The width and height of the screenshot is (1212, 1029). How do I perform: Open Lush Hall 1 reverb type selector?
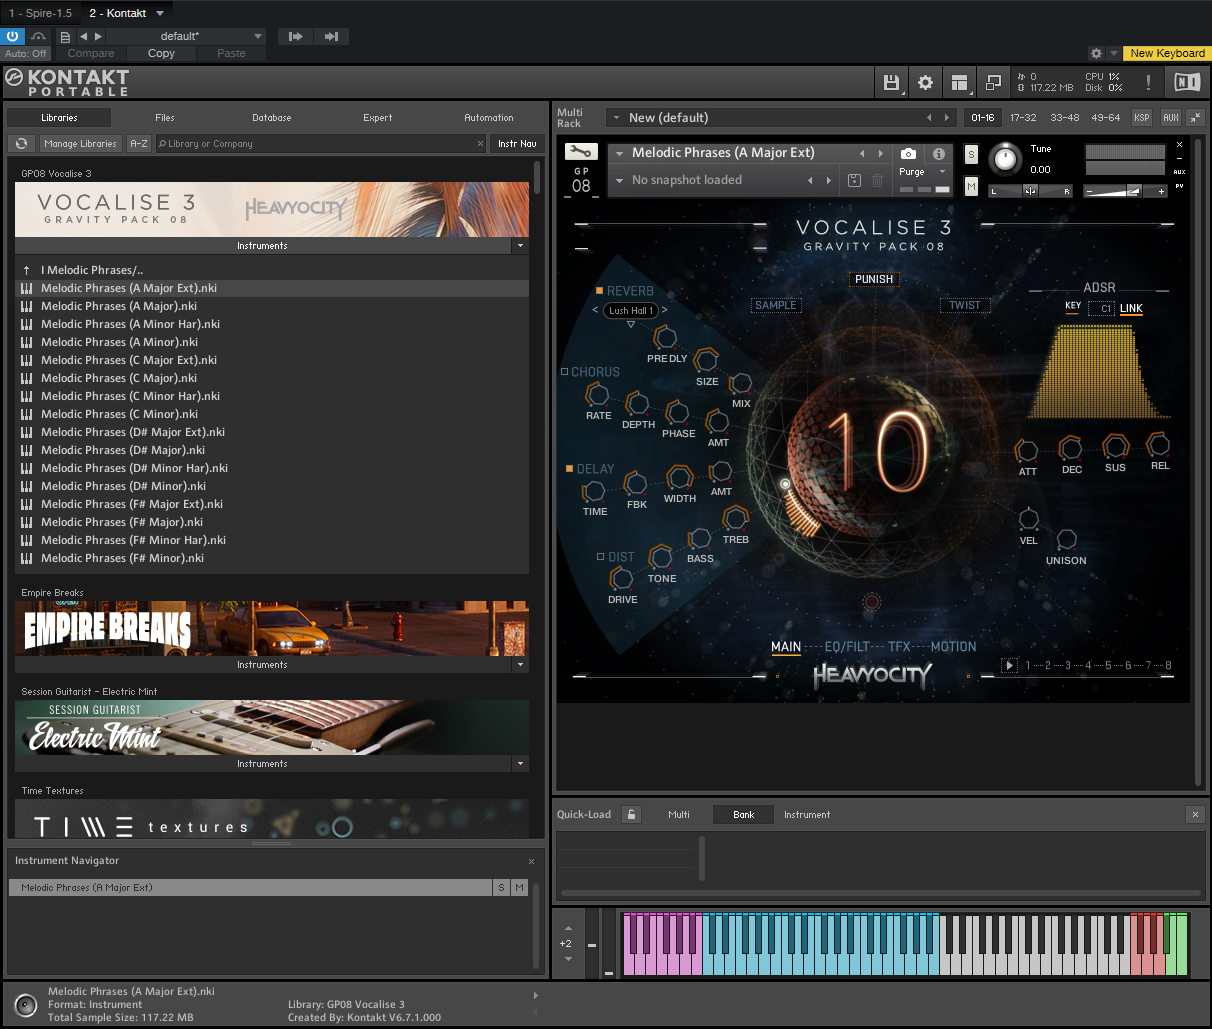(631, 310)
